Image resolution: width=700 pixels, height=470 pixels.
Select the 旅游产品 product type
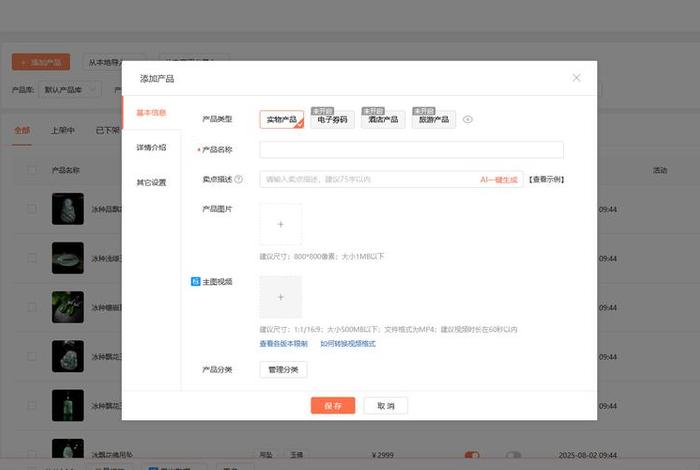pos(433,120)
